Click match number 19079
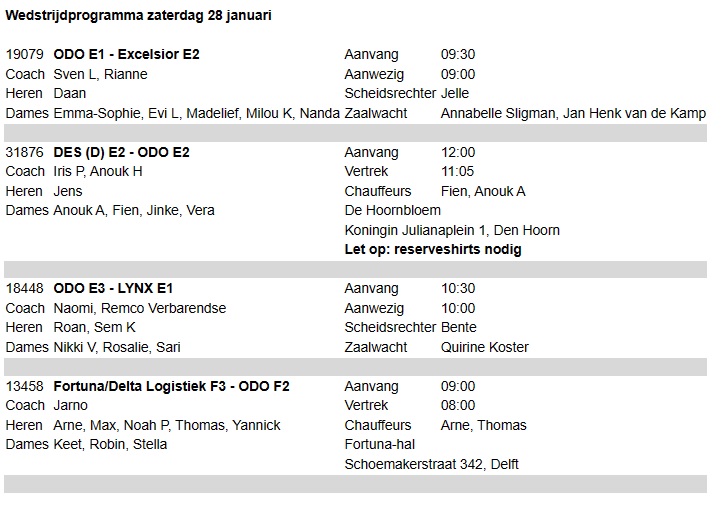 24,54
